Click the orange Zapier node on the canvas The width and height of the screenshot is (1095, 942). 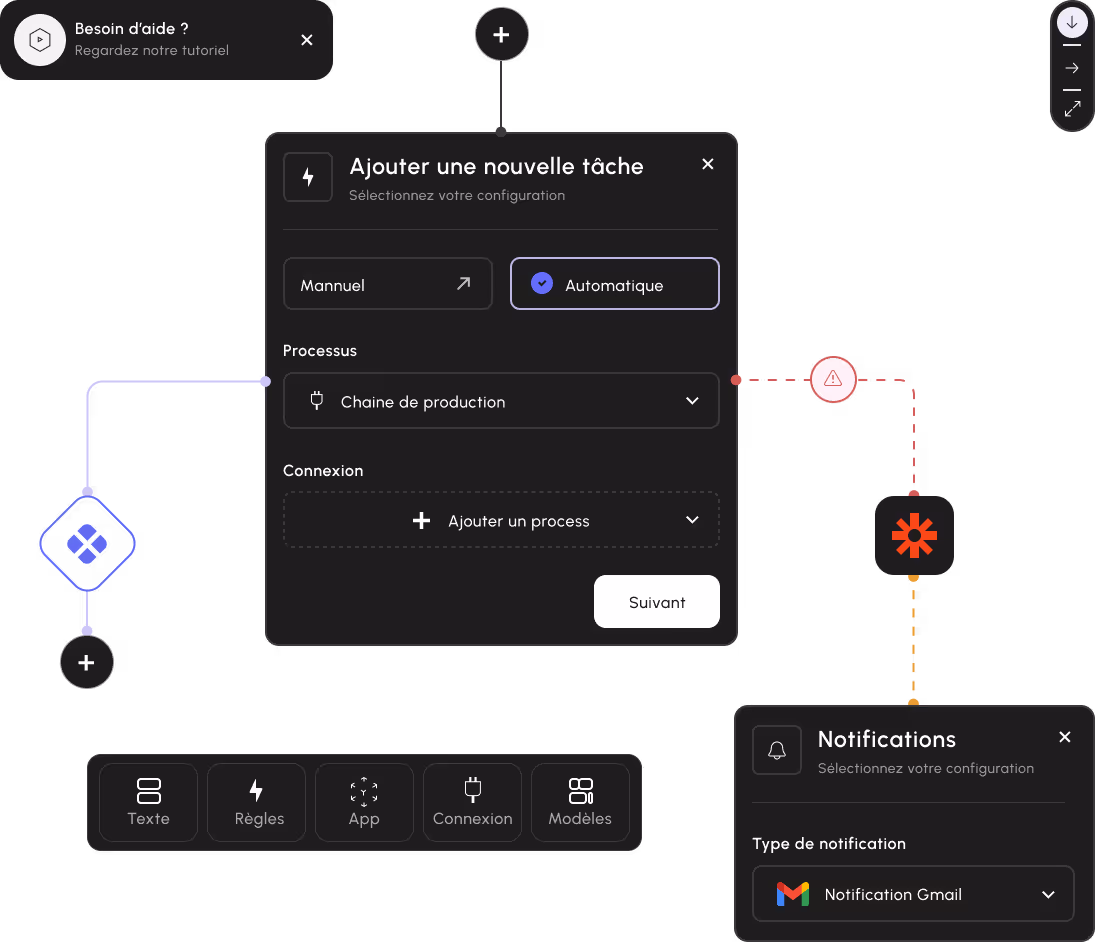click(x=913, y=536)
